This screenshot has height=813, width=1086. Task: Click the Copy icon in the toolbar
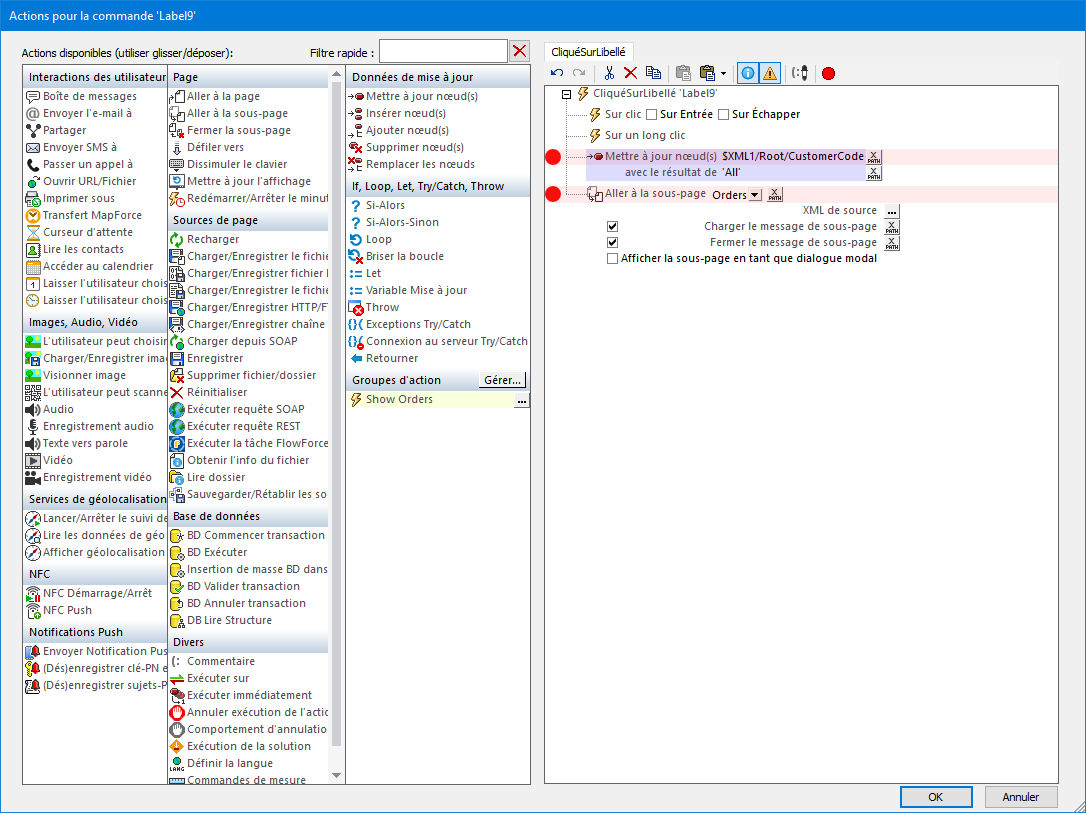point(653,73)
